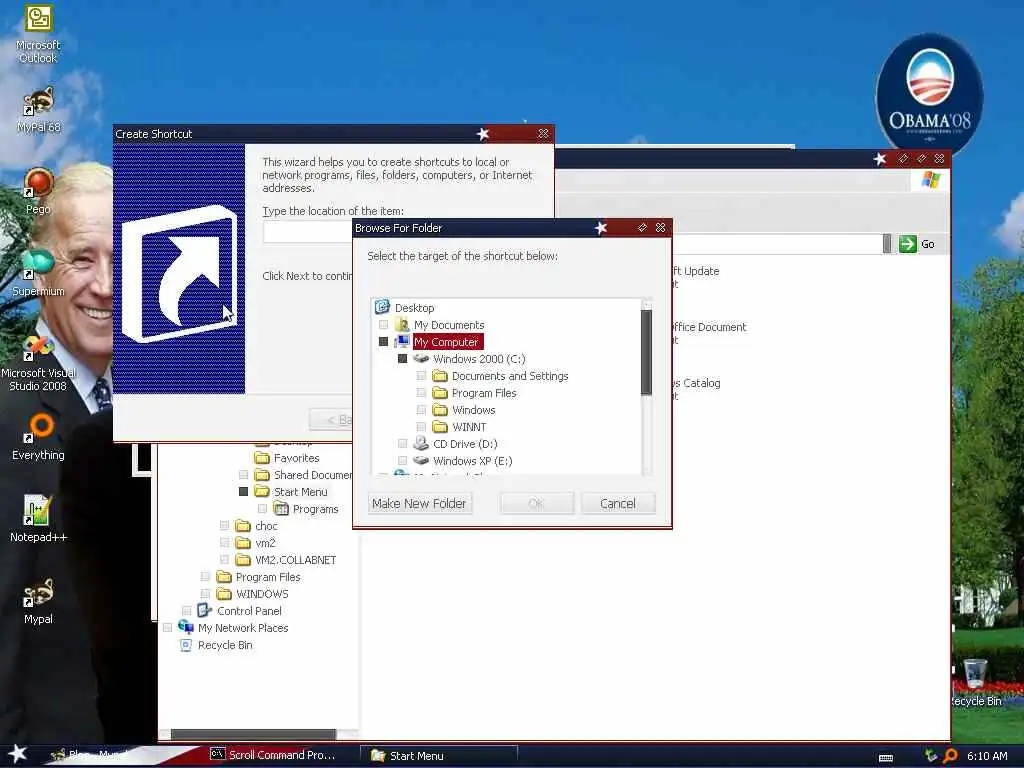Click the Browse For Folder vertical scrollbar
1024x768 pixels.
[x=647, y=353]
